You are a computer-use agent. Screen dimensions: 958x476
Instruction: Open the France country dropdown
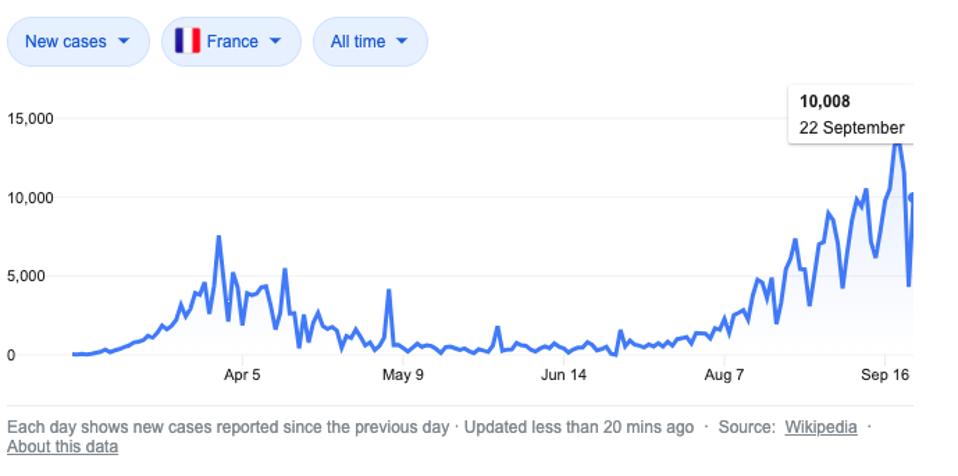[x=231, y=42]
